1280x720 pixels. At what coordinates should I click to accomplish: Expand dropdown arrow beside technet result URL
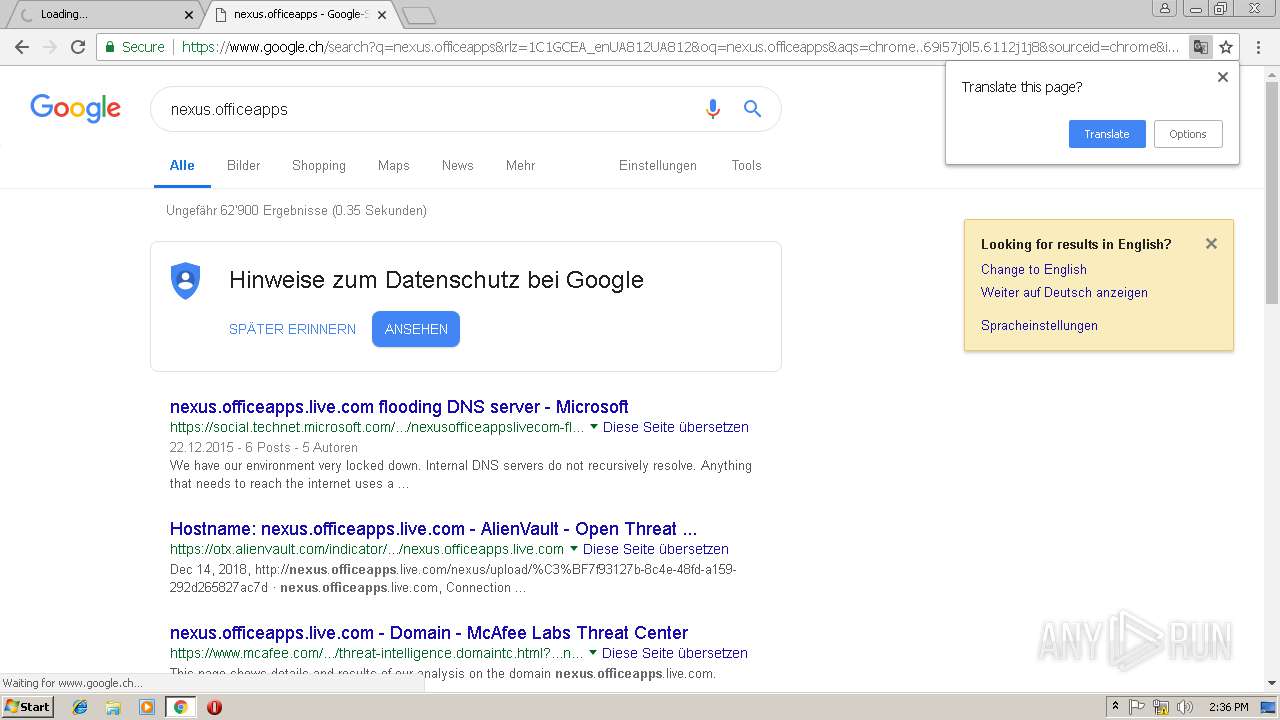[594, 427]
